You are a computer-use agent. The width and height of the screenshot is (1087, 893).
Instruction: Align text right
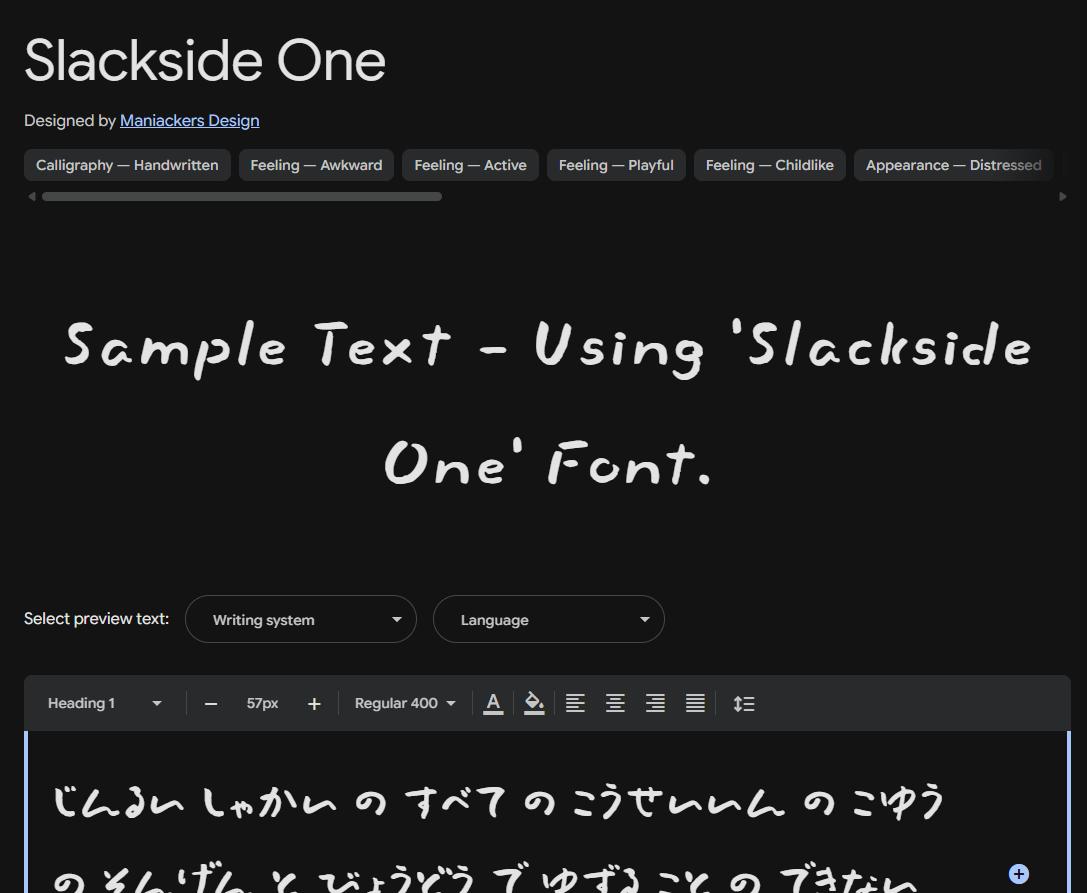[x=656, y=704]
